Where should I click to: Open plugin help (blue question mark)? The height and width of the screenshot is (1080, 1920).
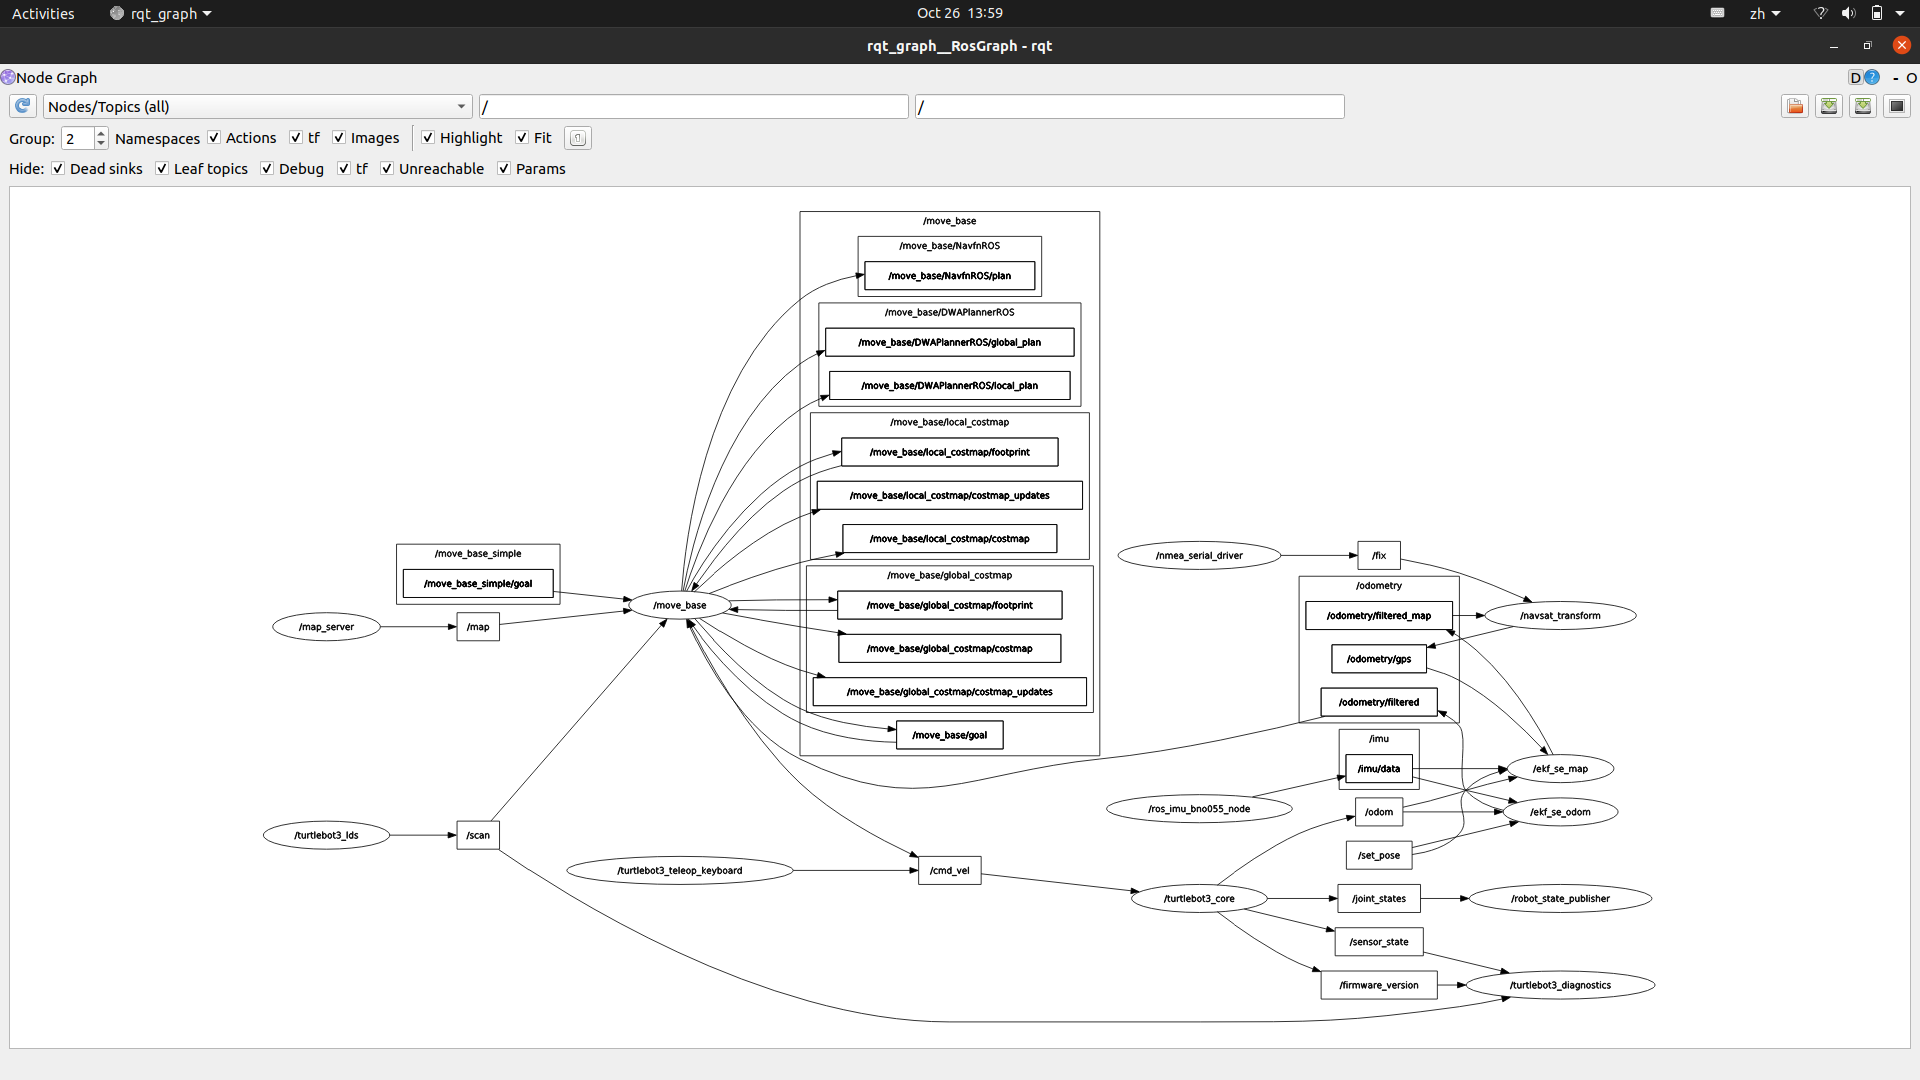[x=1872, y=78]
